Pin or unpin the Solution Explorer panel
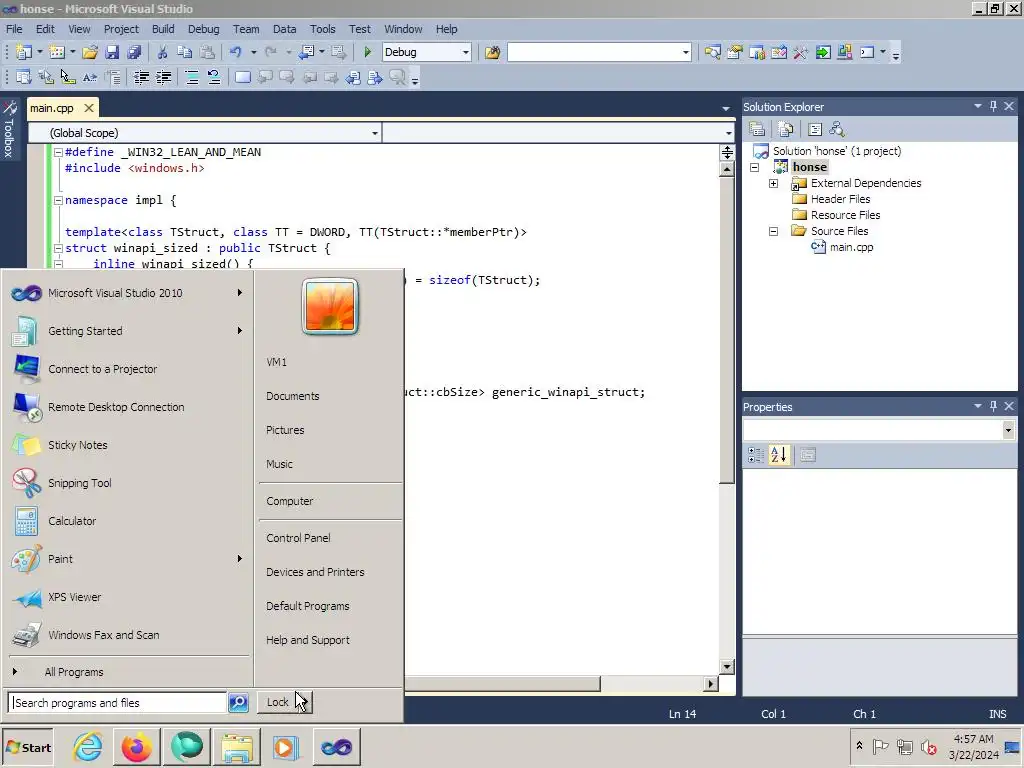1024x768 pixels. (993, 106)
